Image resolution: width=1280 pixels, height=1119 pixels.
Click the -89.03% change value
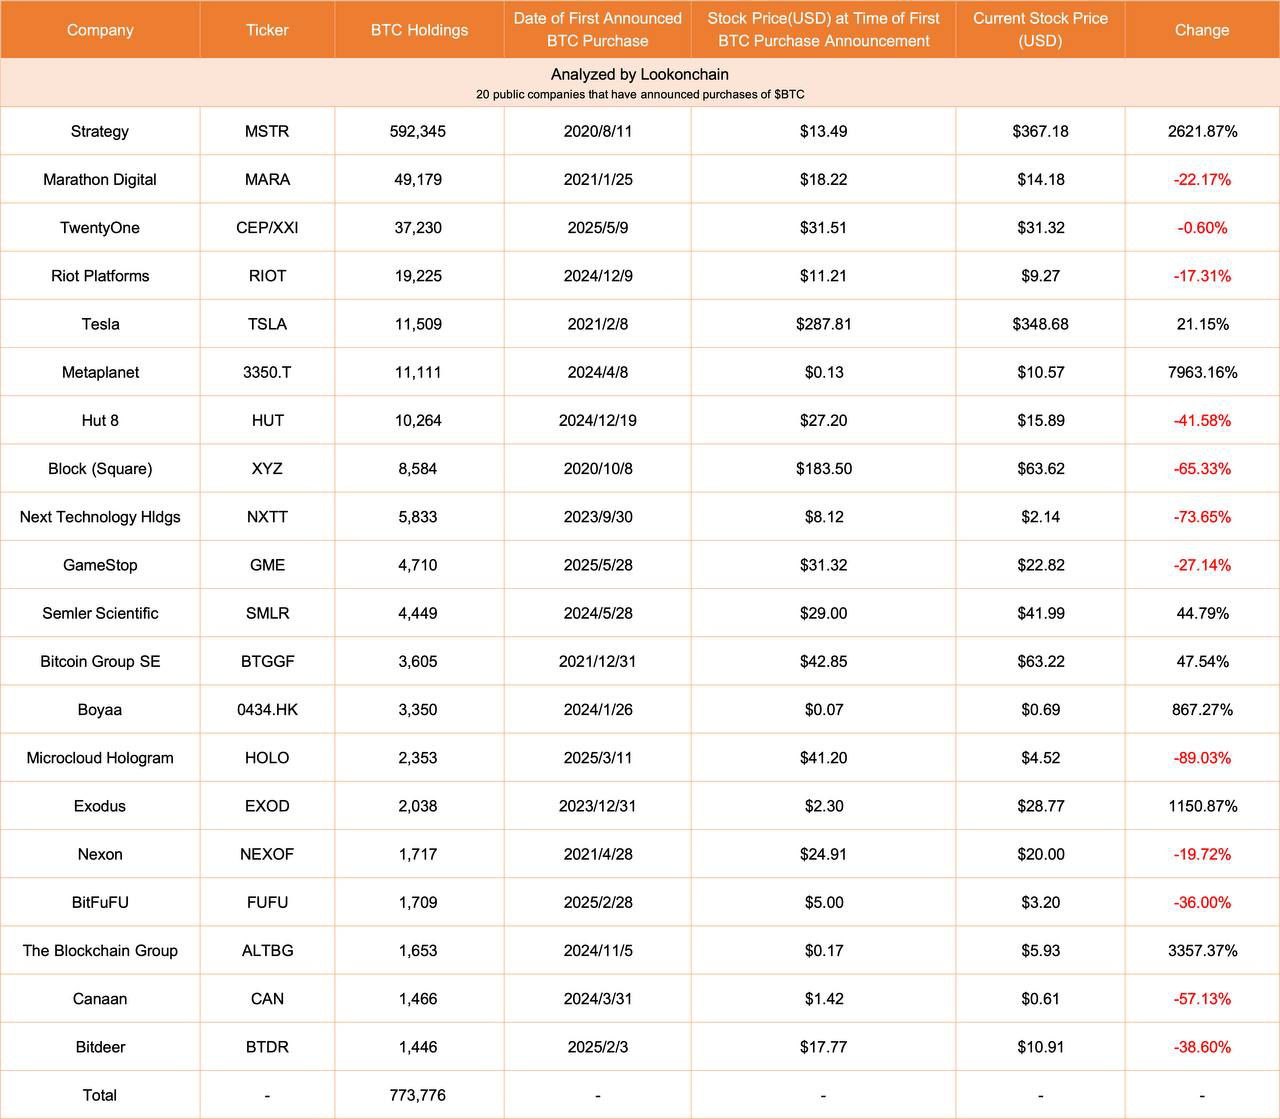(1202, 757)
